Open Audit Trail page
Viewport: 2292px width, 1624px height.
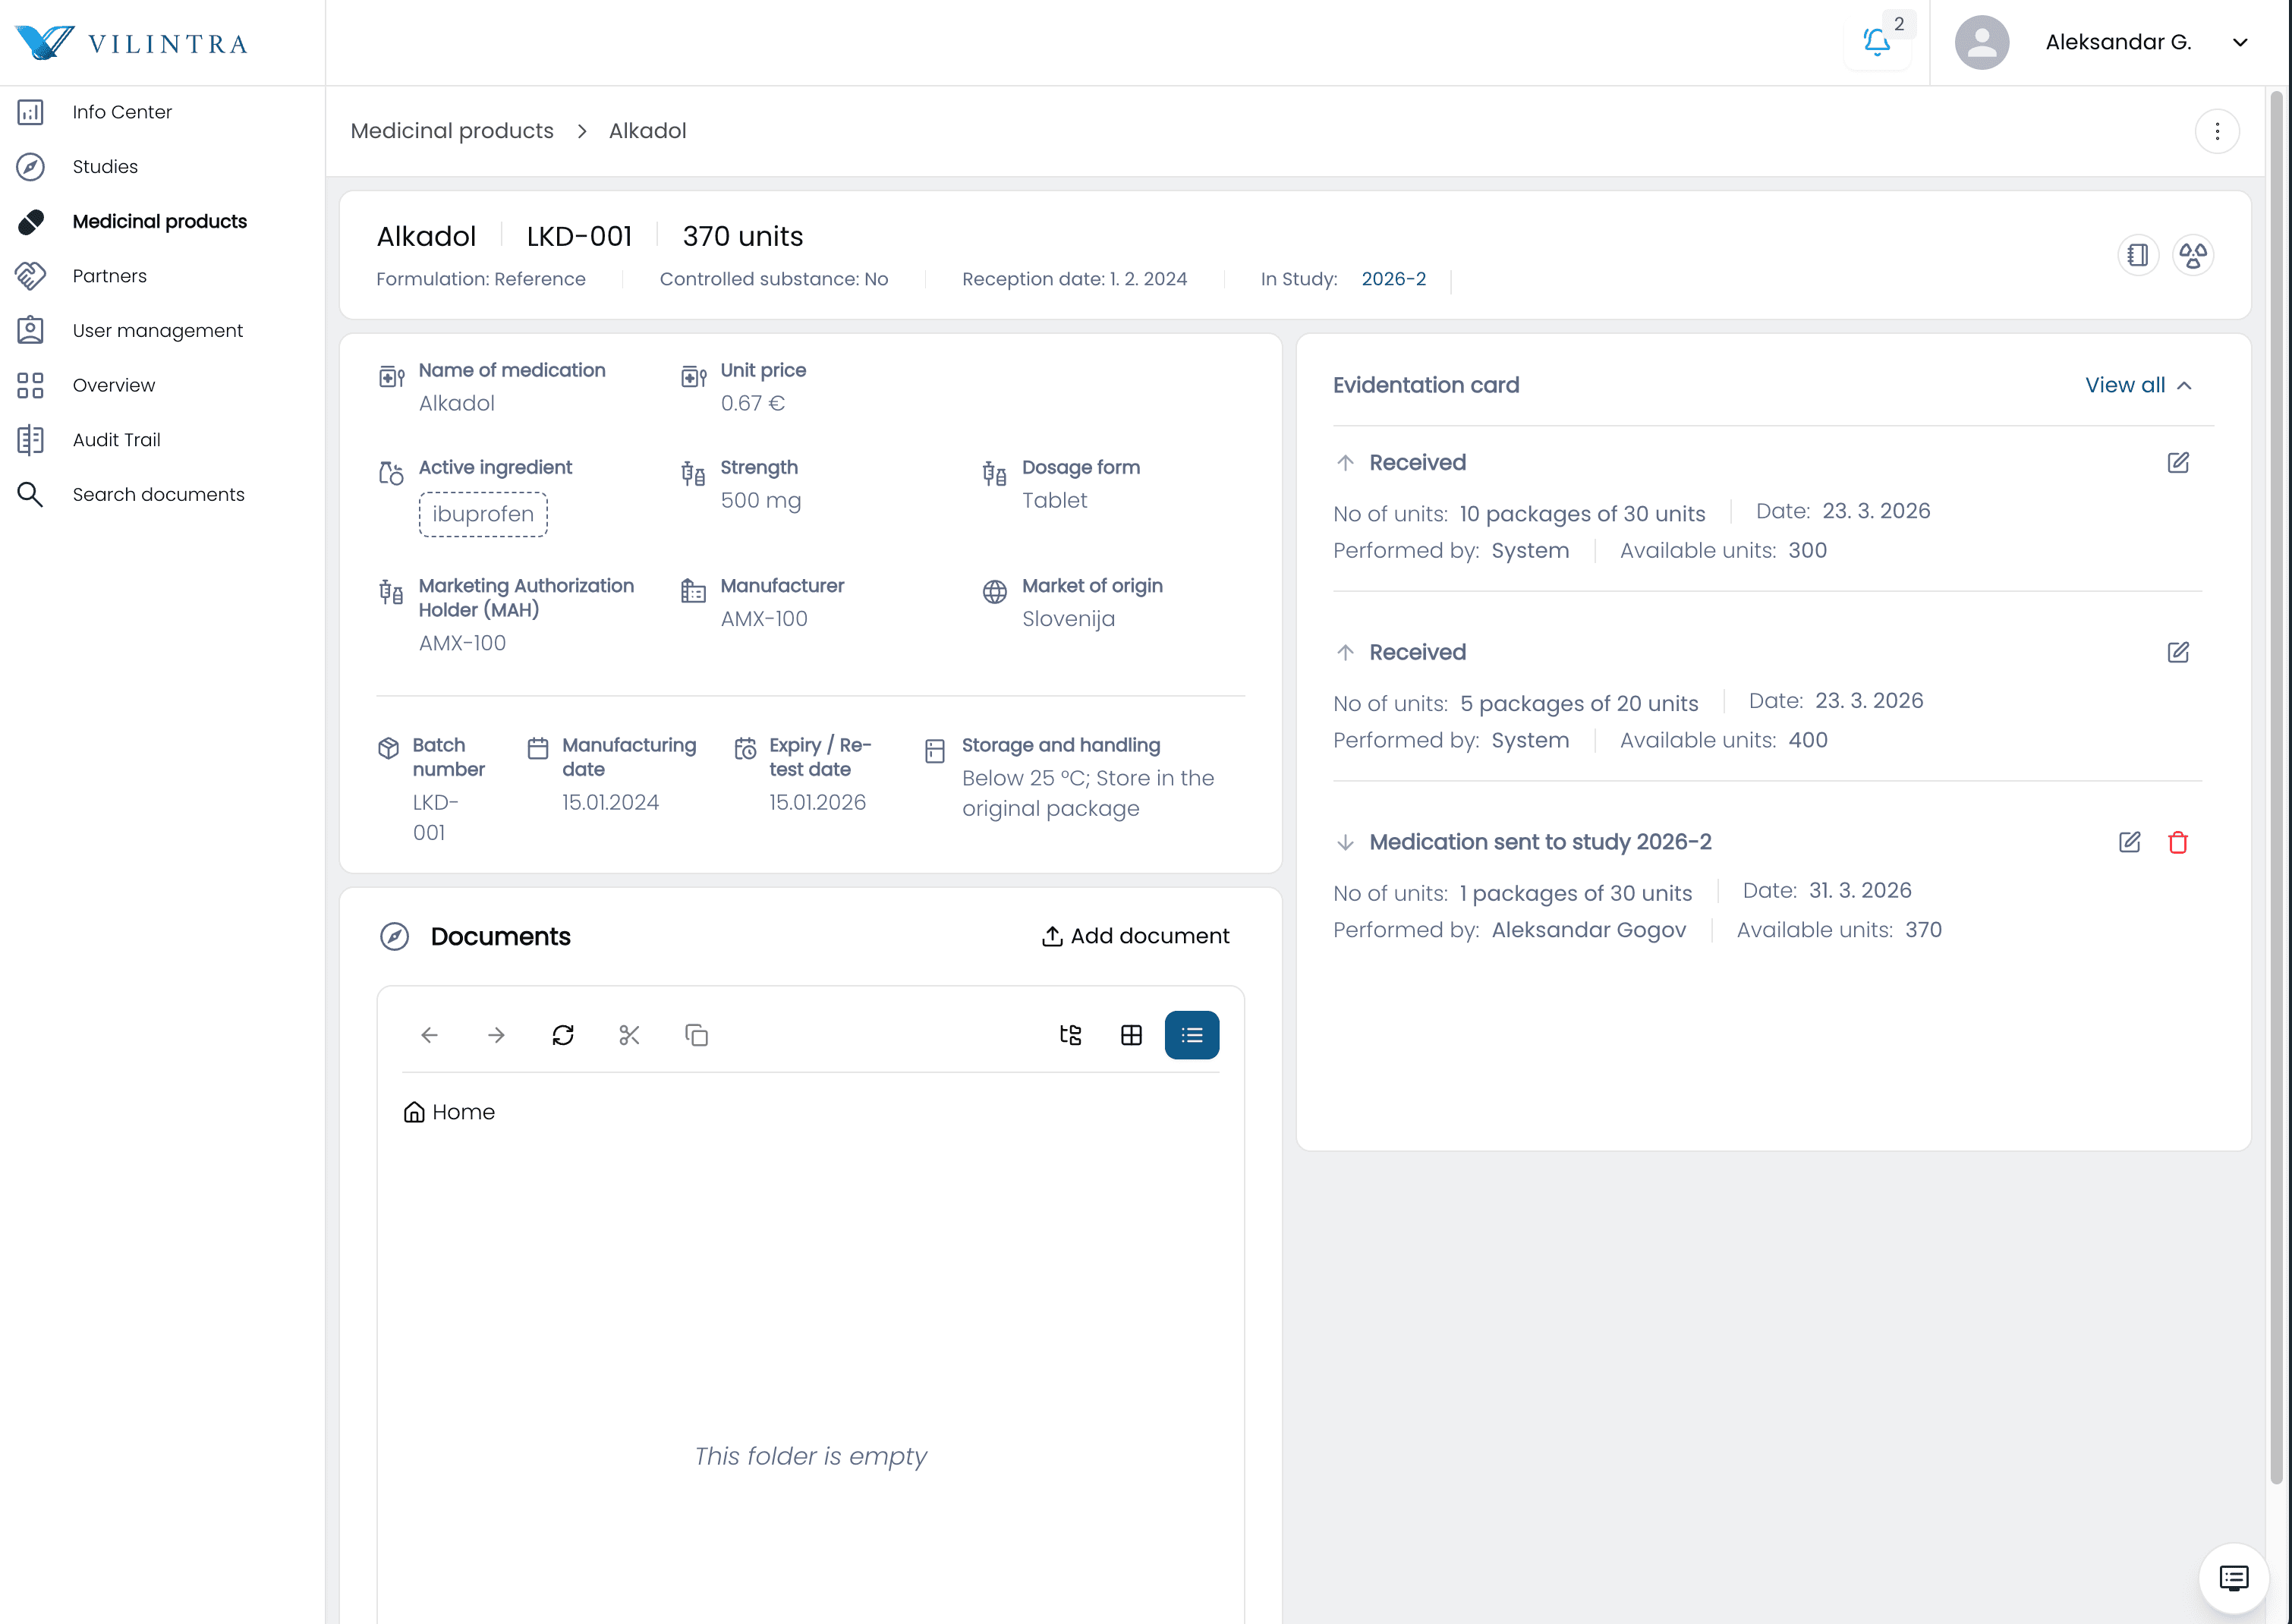point(116,440)
